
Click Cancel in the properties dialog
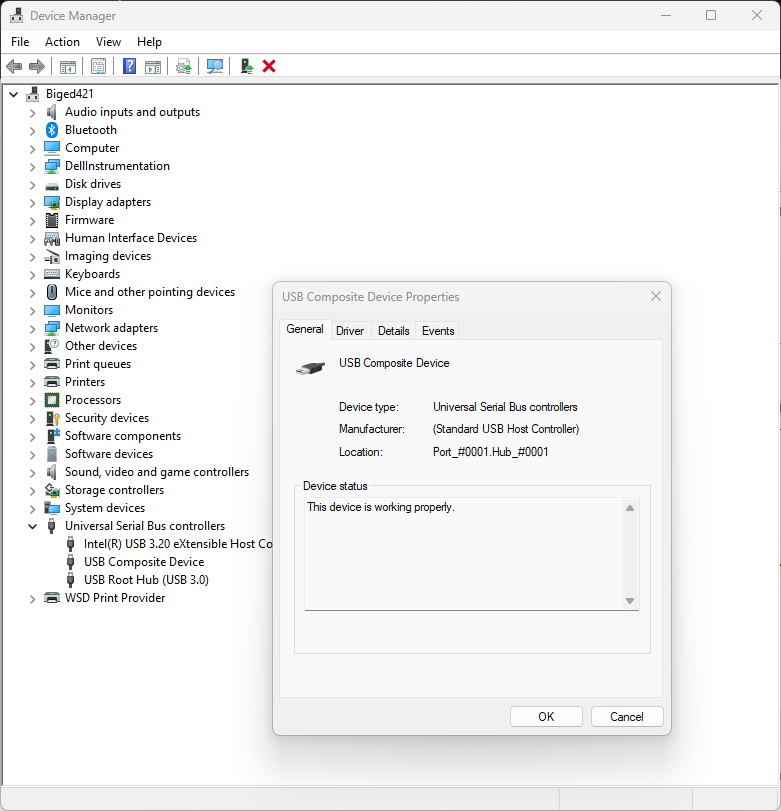click(x=627, y=716)
